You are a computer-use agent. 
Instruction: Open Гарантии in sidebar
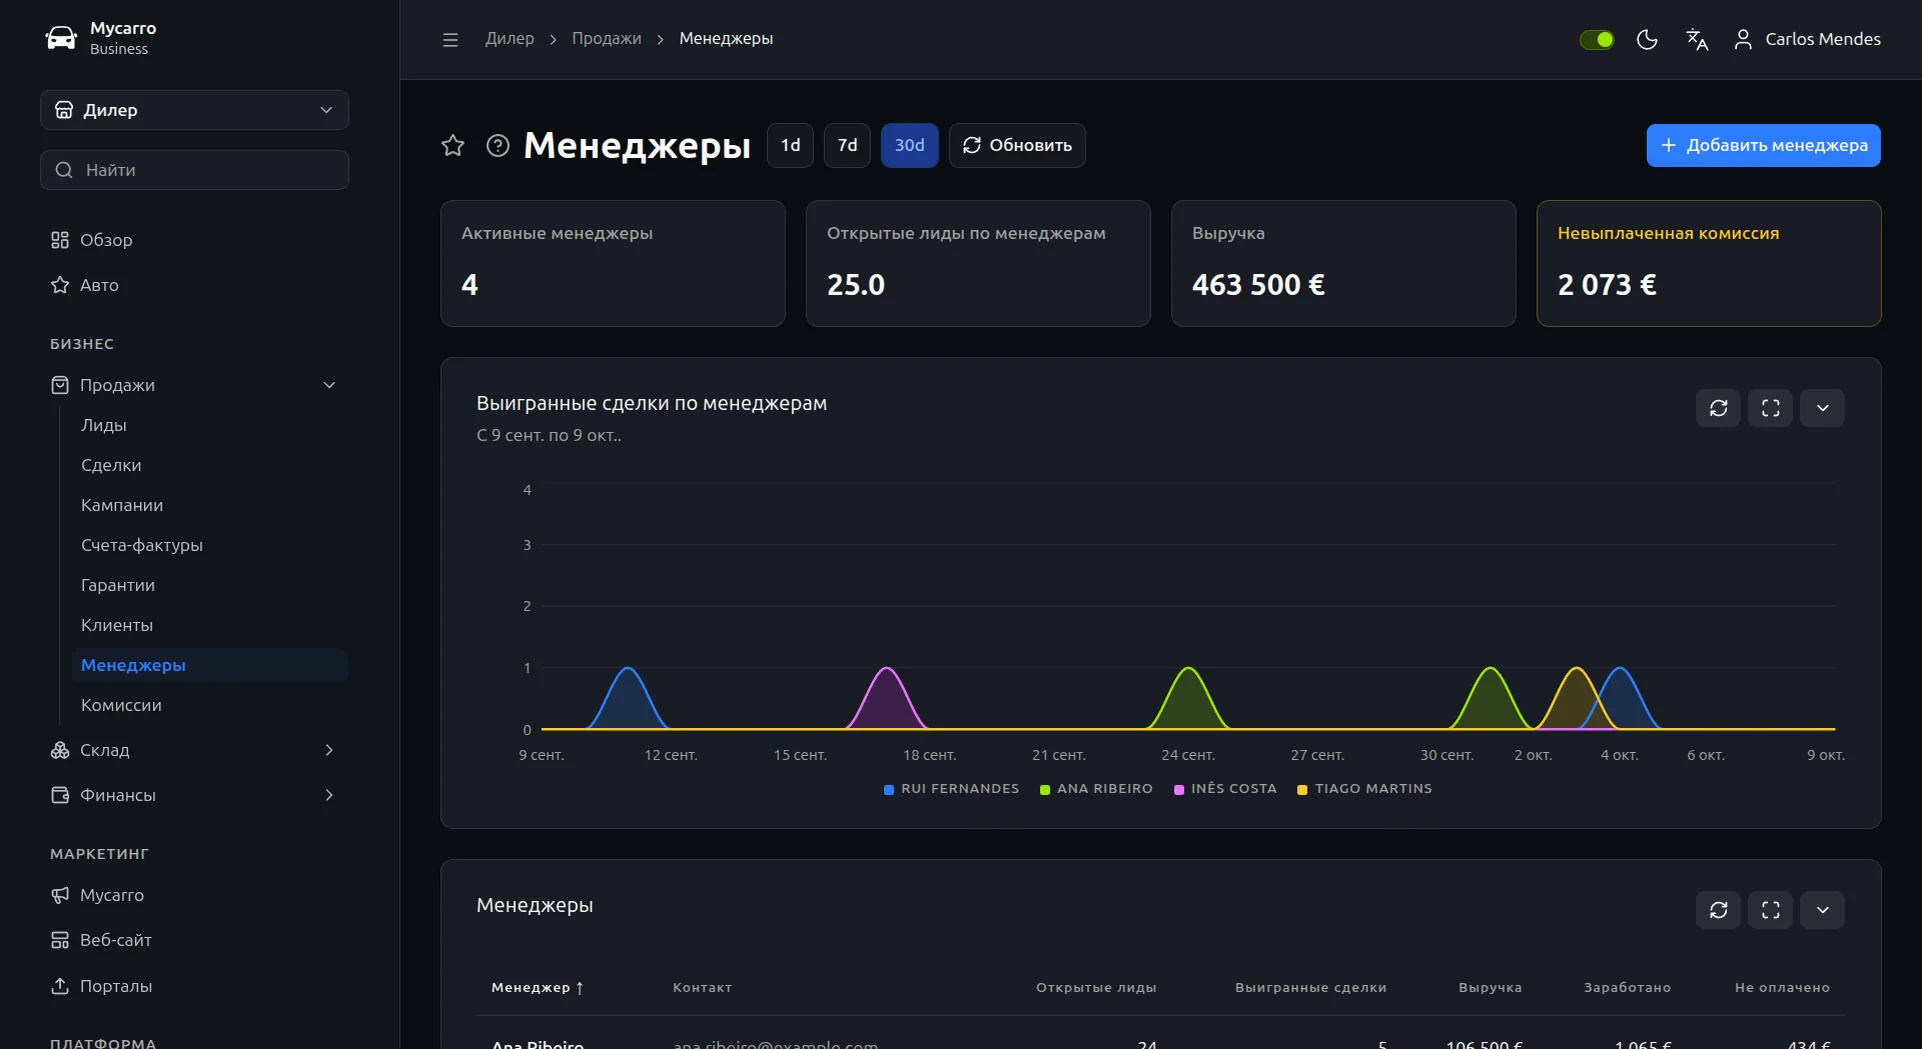pos(118,585)
